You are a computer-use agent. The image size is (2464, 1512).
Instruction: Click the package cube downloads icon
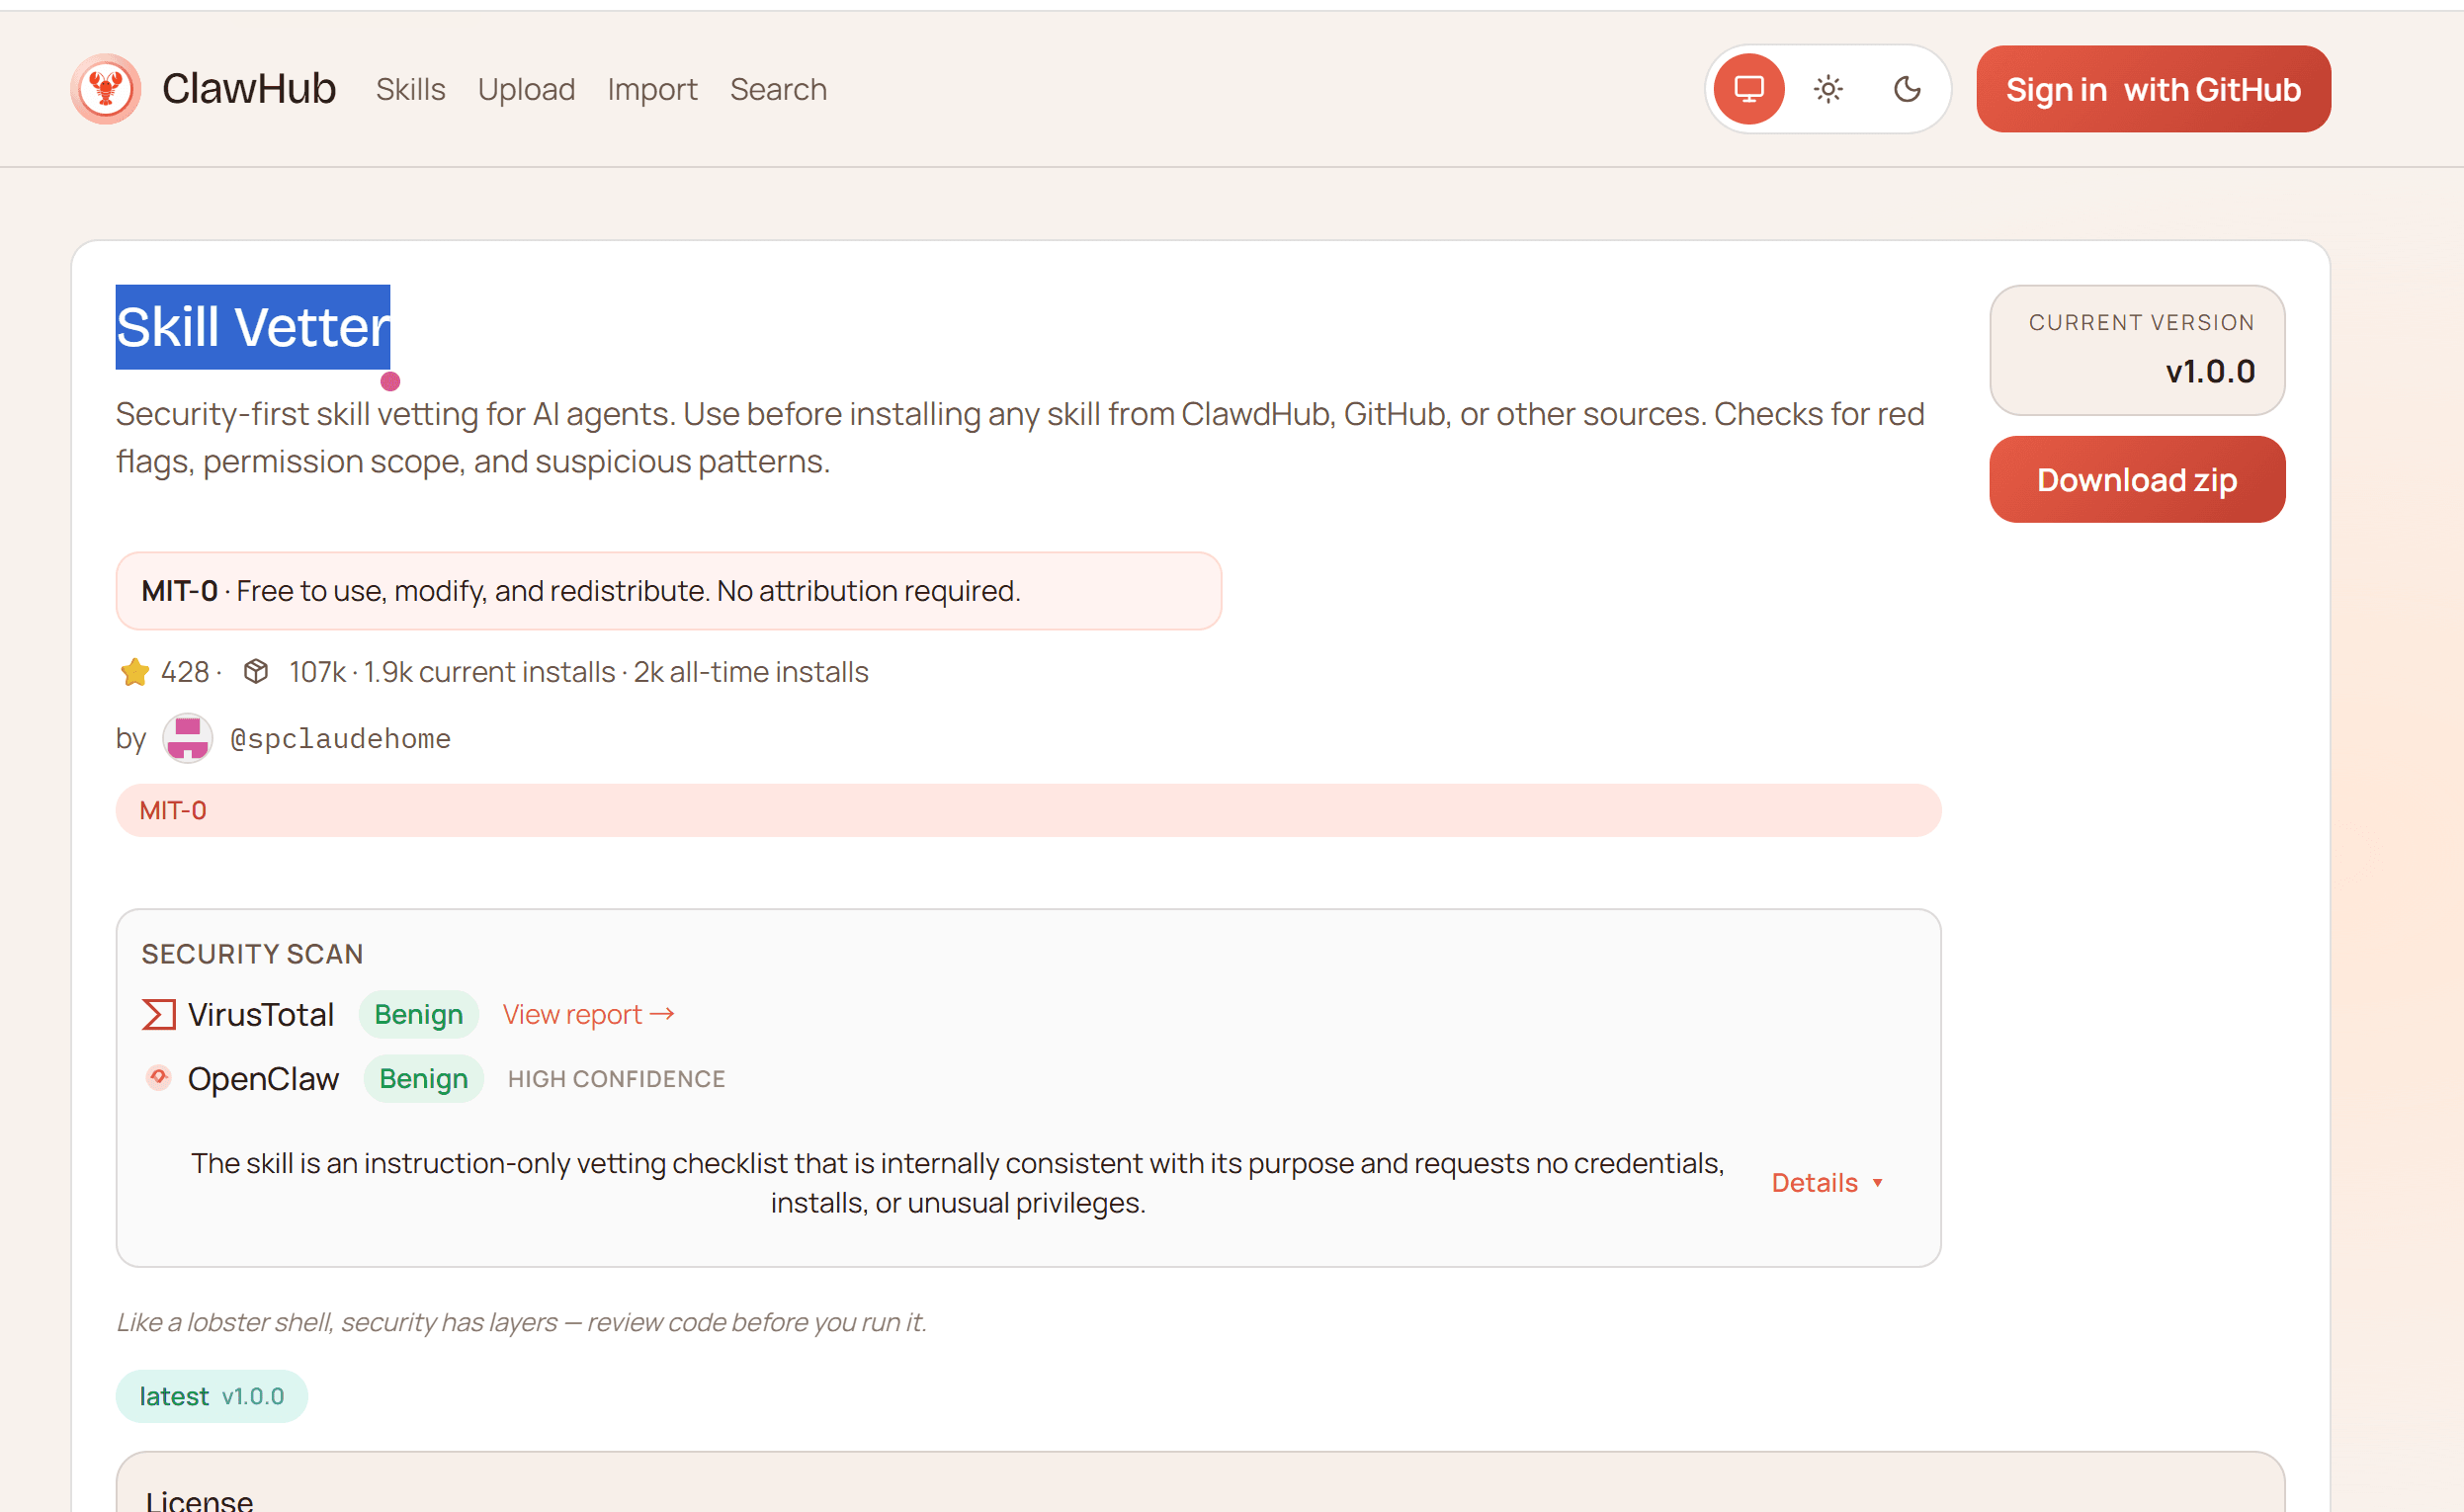click(256, 671)
